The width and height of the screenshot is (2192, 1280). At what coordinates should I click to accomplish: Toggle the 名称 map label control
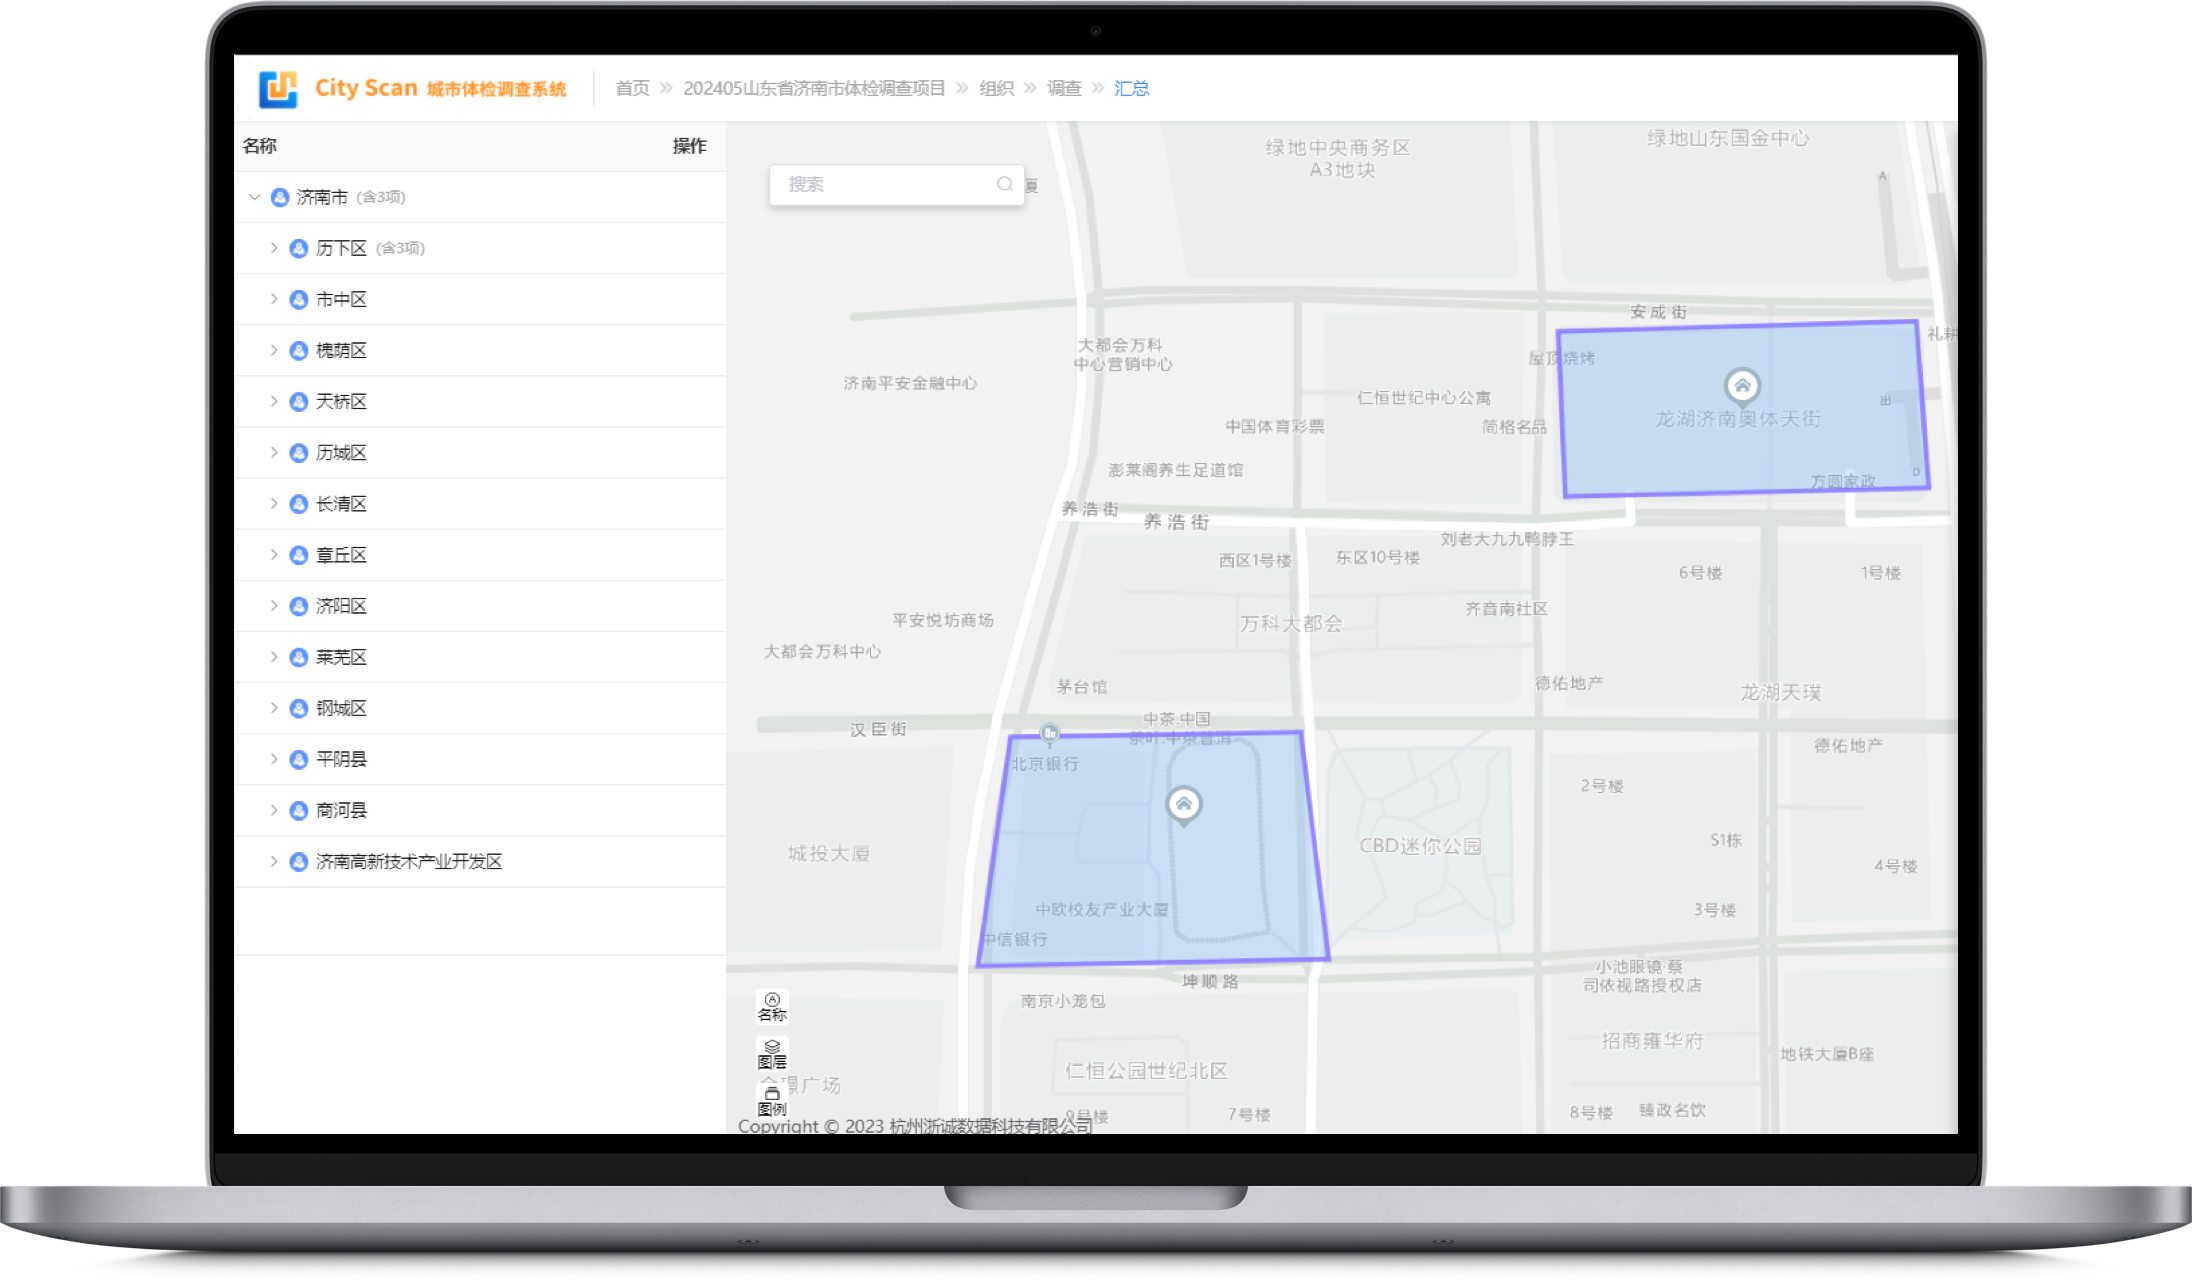(772, 1007)
